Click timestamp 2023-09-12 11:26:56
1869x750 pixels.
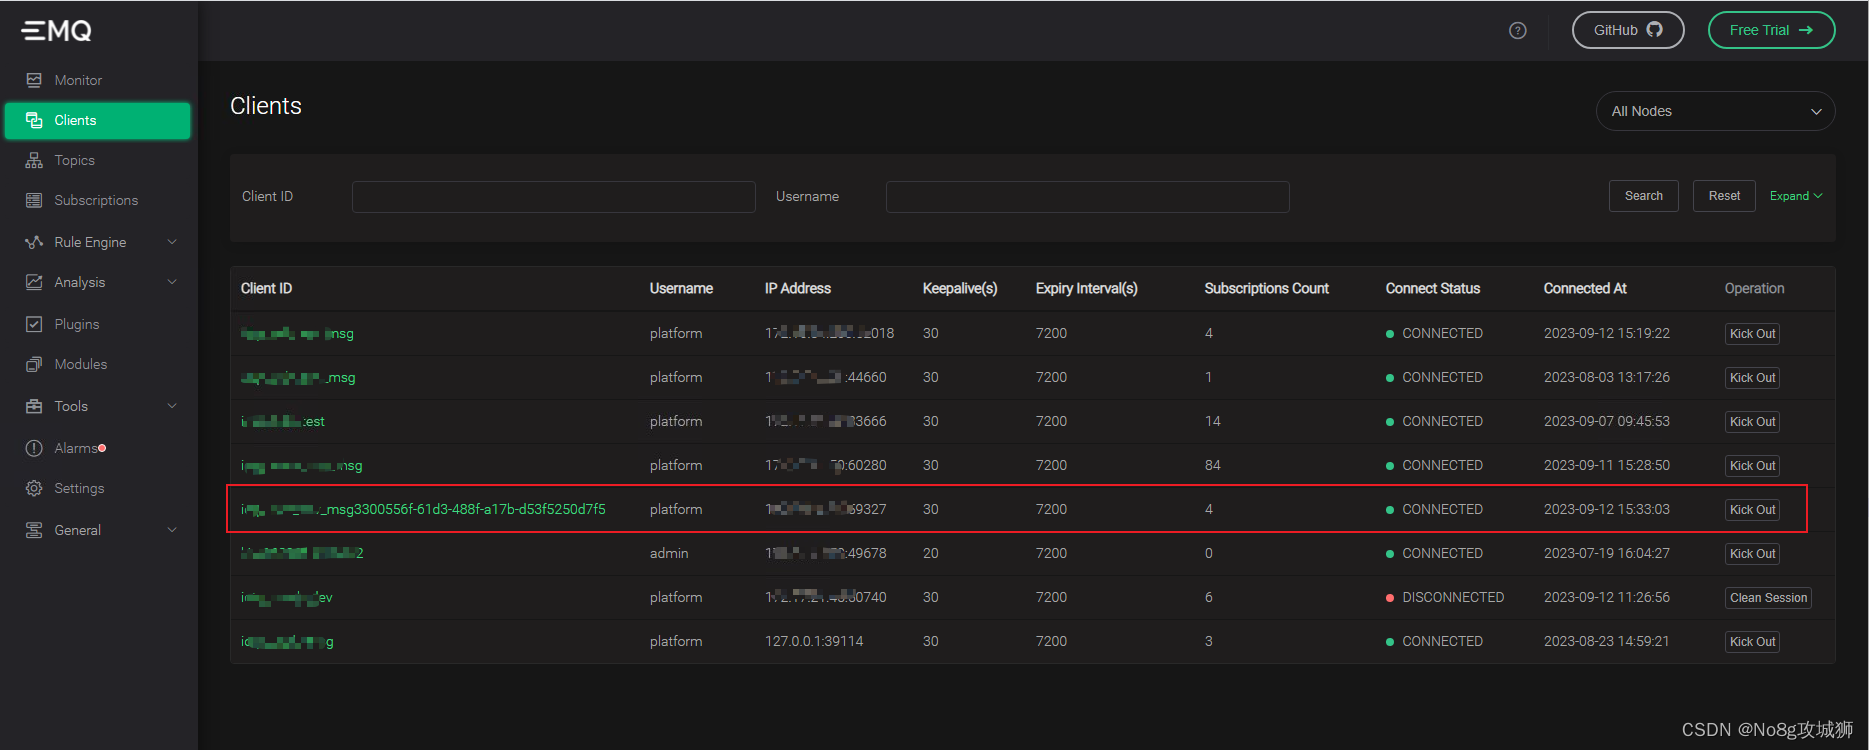1606,597
